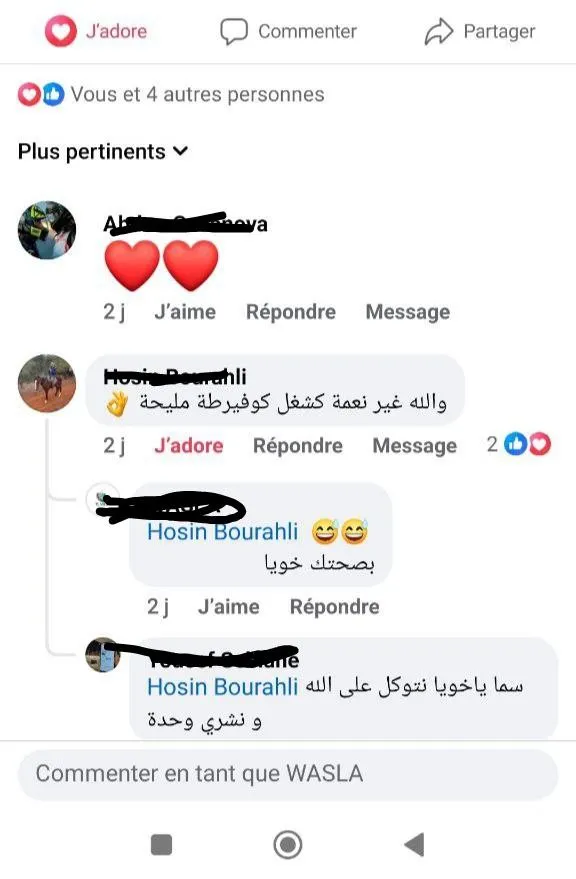Like the double red hearts comment via J'aime
This screenshot has width=576, height=879.
185,312
